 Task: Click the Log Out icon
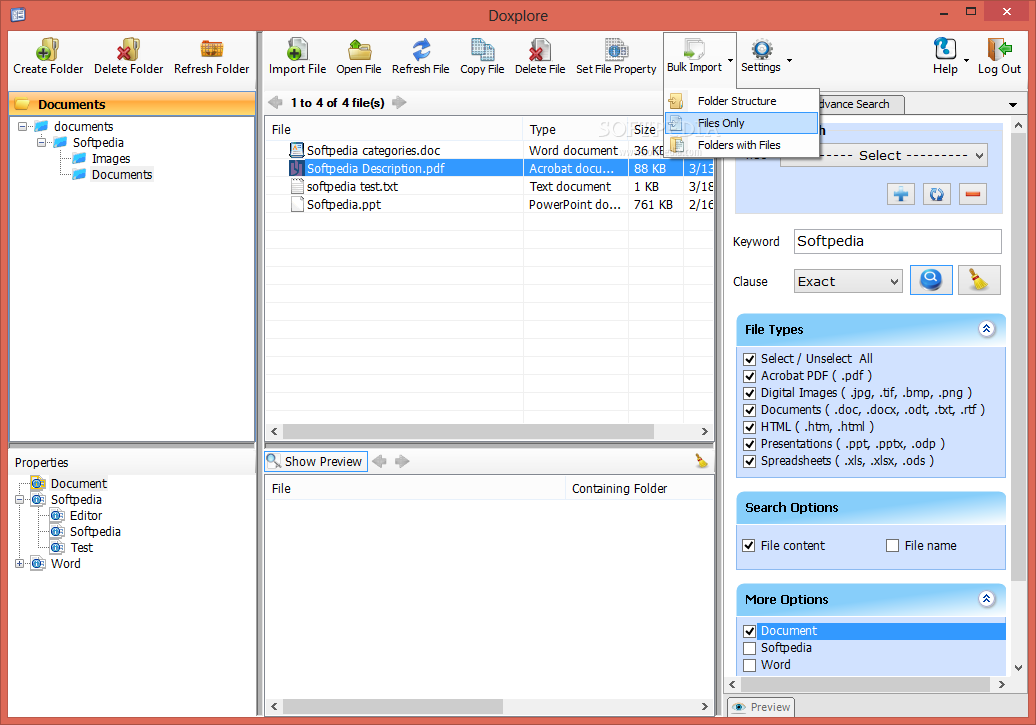click(x=999, y=48)
